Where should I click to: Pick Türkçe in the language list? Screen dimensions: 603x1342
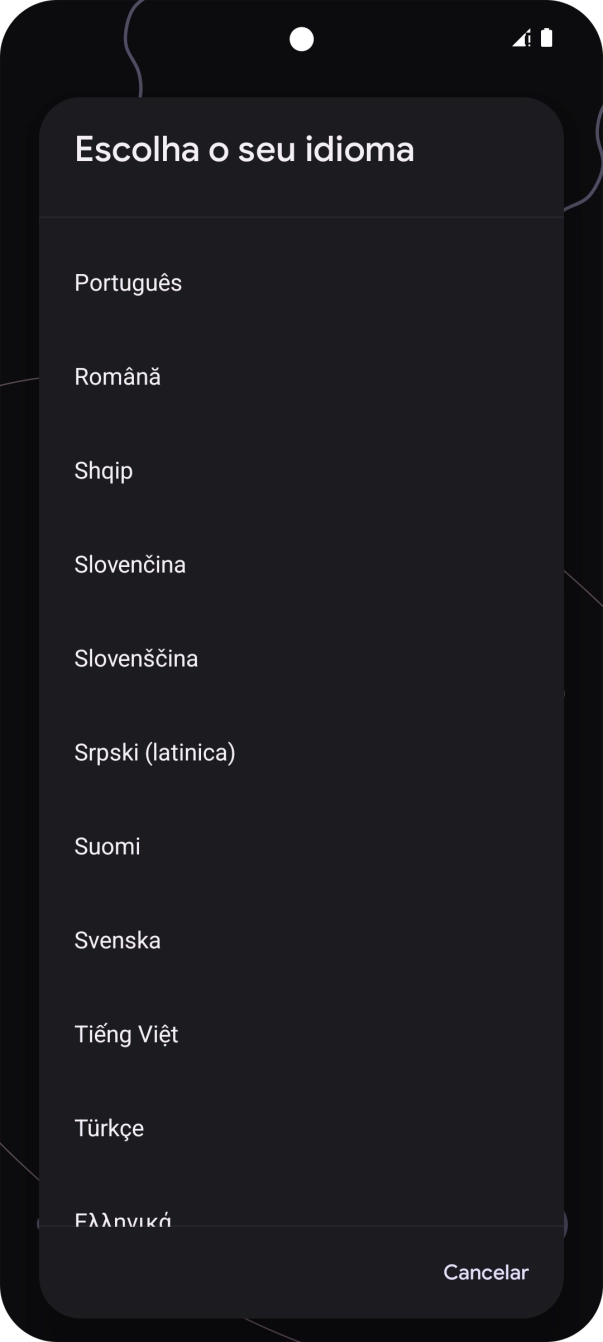109,1129
